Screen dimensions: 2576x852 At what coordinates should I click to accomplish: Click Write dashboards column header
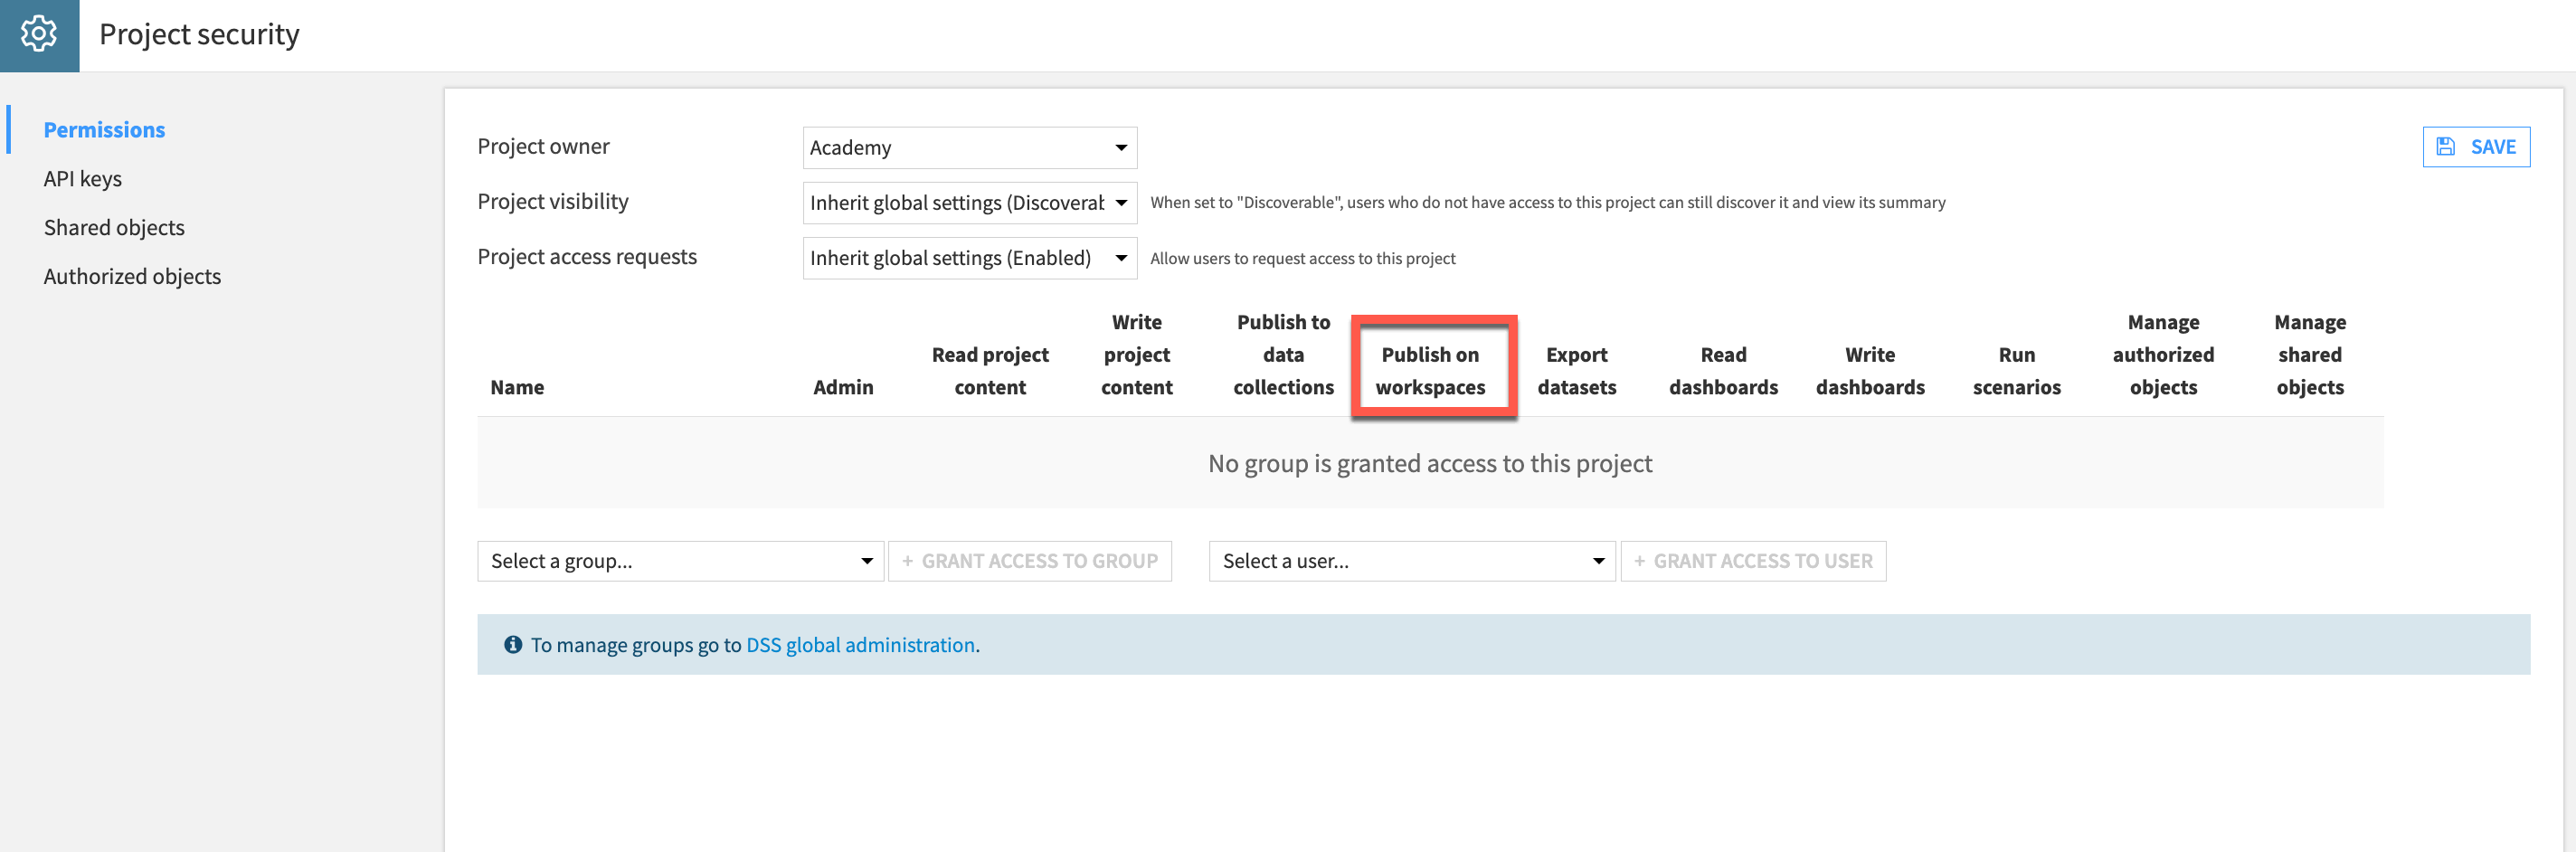[1870, 371]
